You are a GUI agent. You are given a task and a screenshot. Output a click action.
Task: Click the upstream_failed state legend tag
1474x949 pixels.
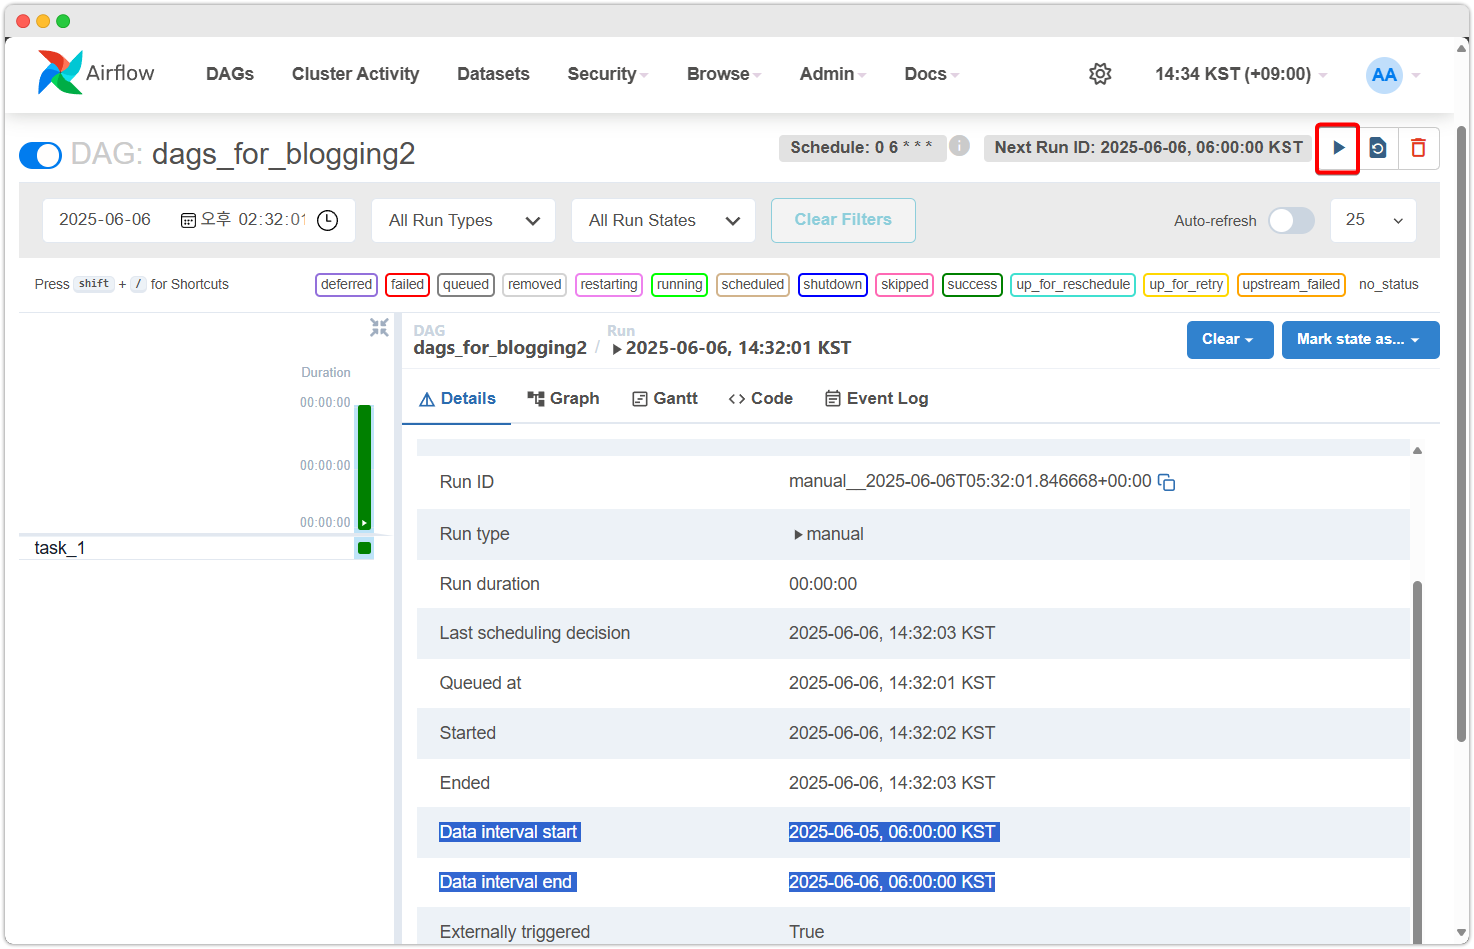coord(1291,285)
